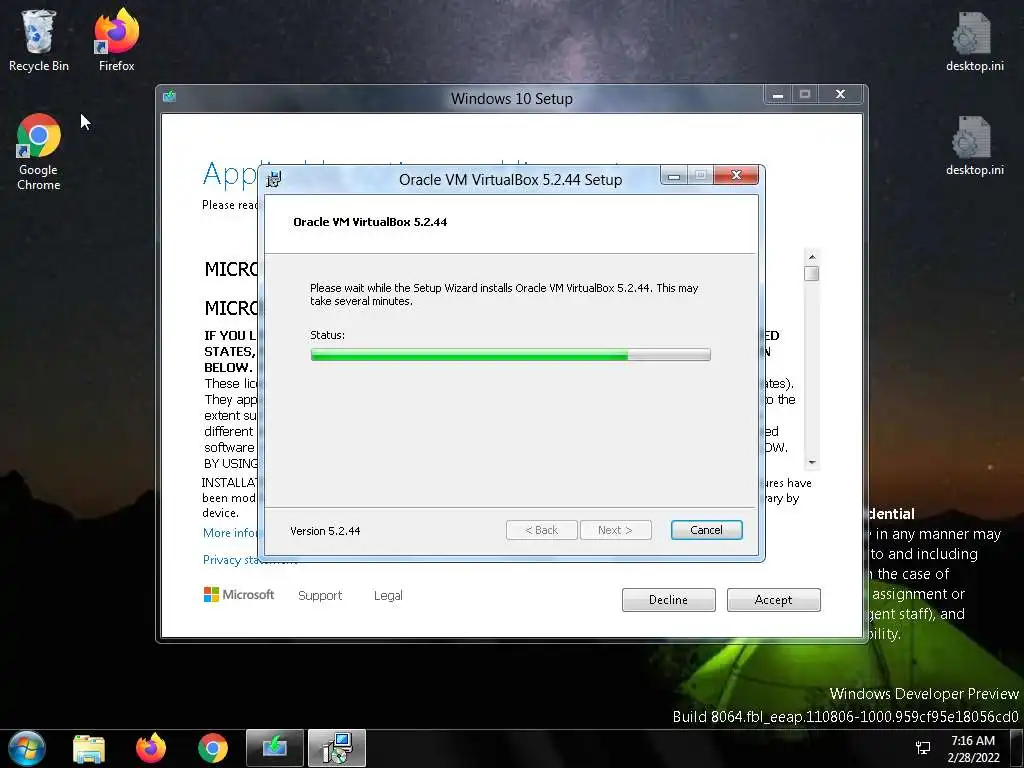The height and width of the screenshot is (768, 1024).
Task: Minimize the Windows 10 Setup window
Action: 778,95
